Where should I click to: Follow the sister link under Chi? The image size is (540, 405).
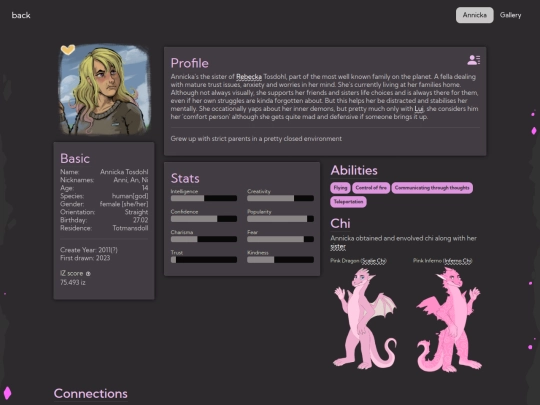click(x=338, y=247)
